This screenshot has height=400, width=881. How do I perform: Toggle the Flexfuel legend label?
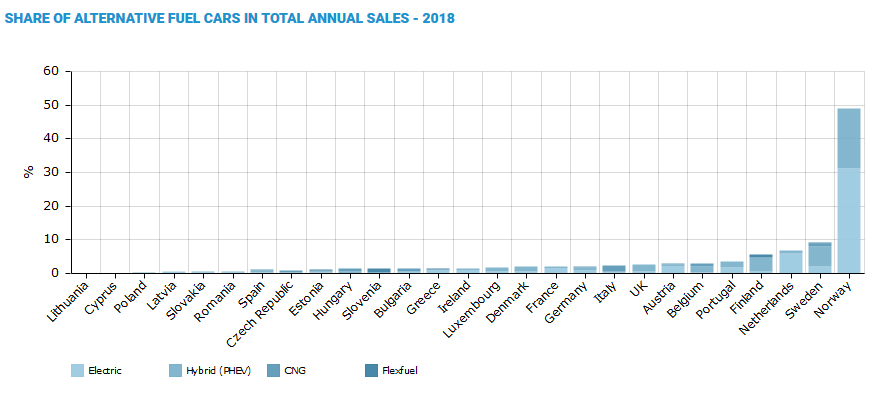click(399, 371)
